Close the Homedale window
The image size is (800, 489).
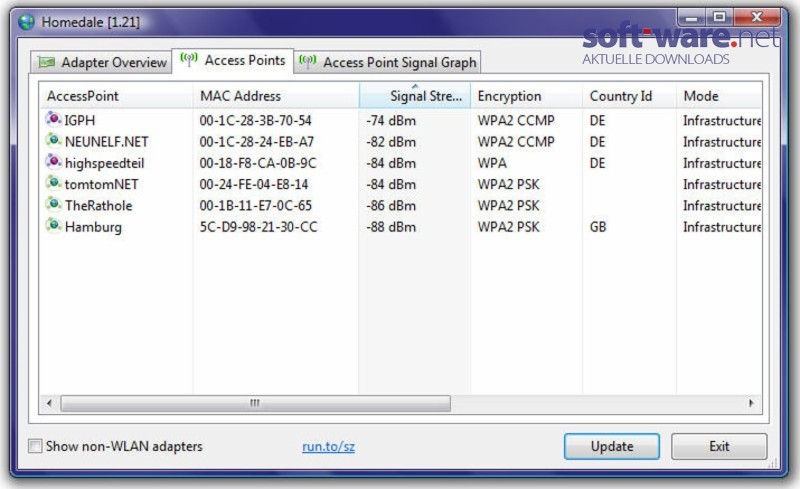[x=757, y=18]
